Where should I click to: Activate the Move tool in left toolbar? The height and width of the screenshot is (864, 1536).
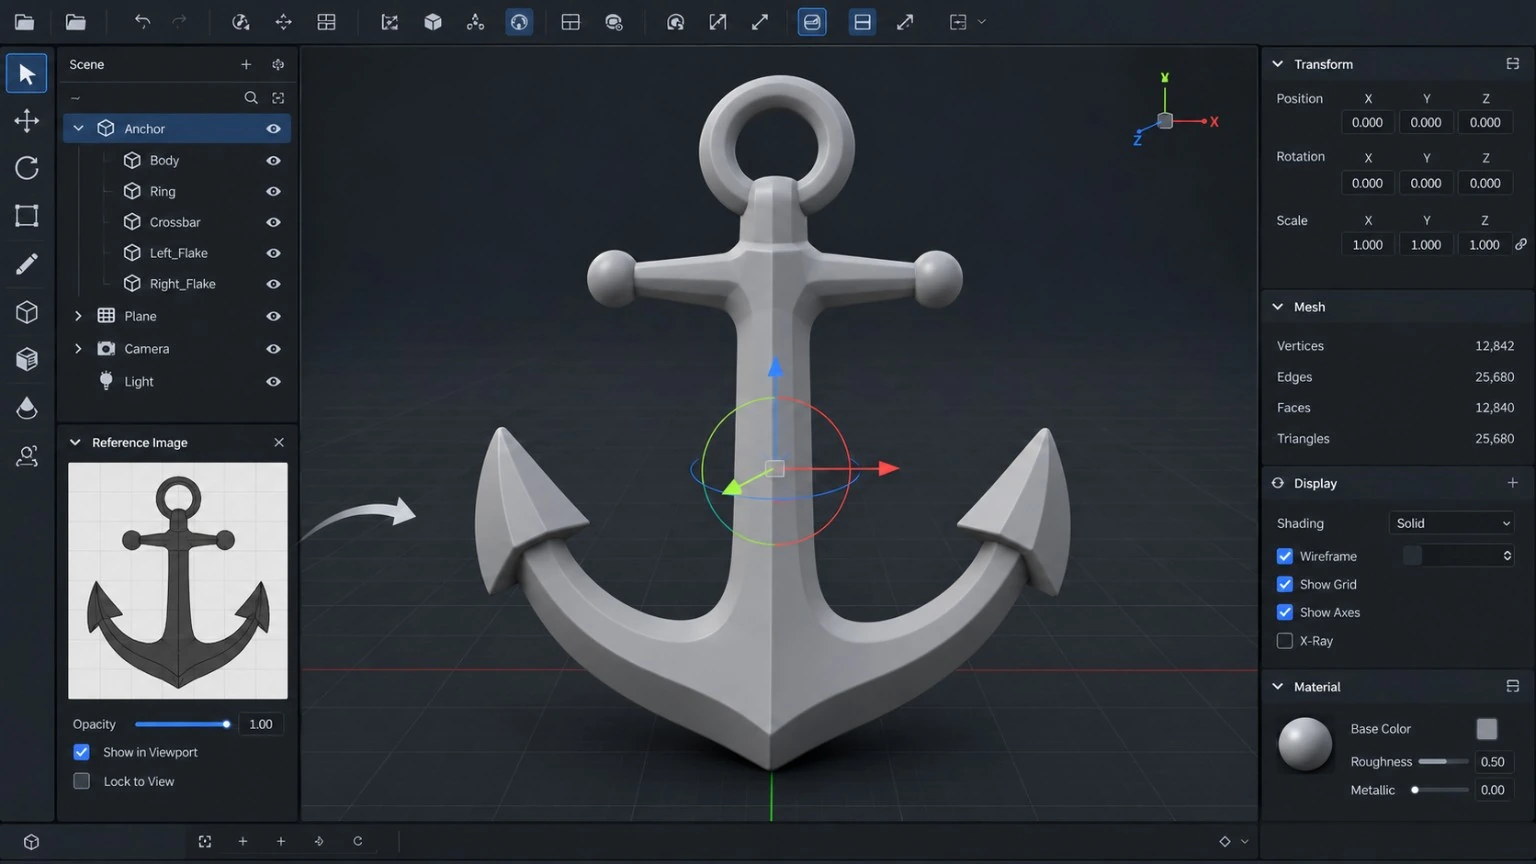(x=27, y=121)
